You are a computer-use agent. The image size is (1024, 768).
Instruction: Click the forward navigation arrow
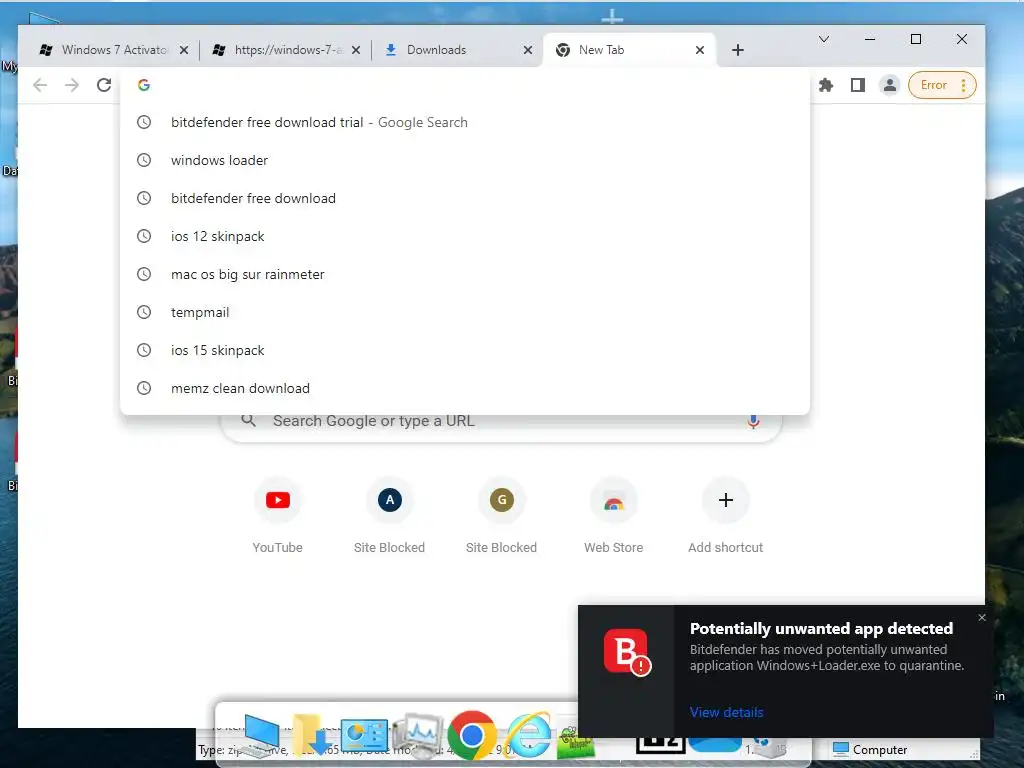[x=72, y=85]
